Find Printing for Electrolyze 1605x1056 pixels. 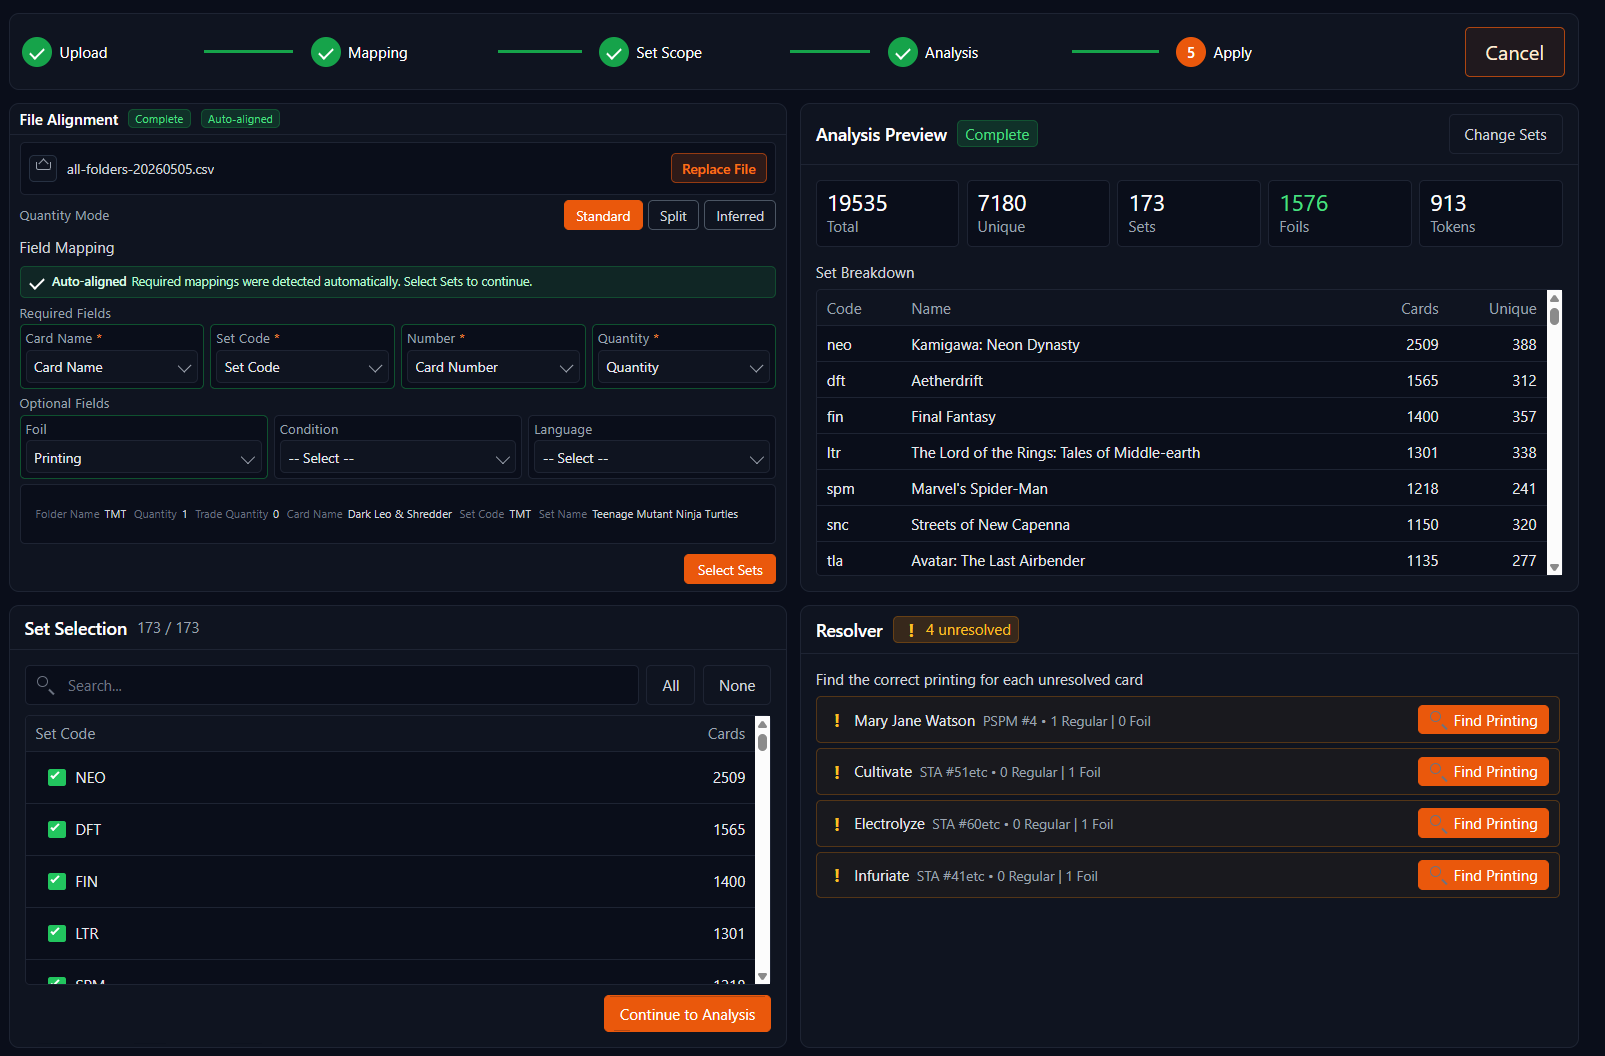tap(1483, 823)
